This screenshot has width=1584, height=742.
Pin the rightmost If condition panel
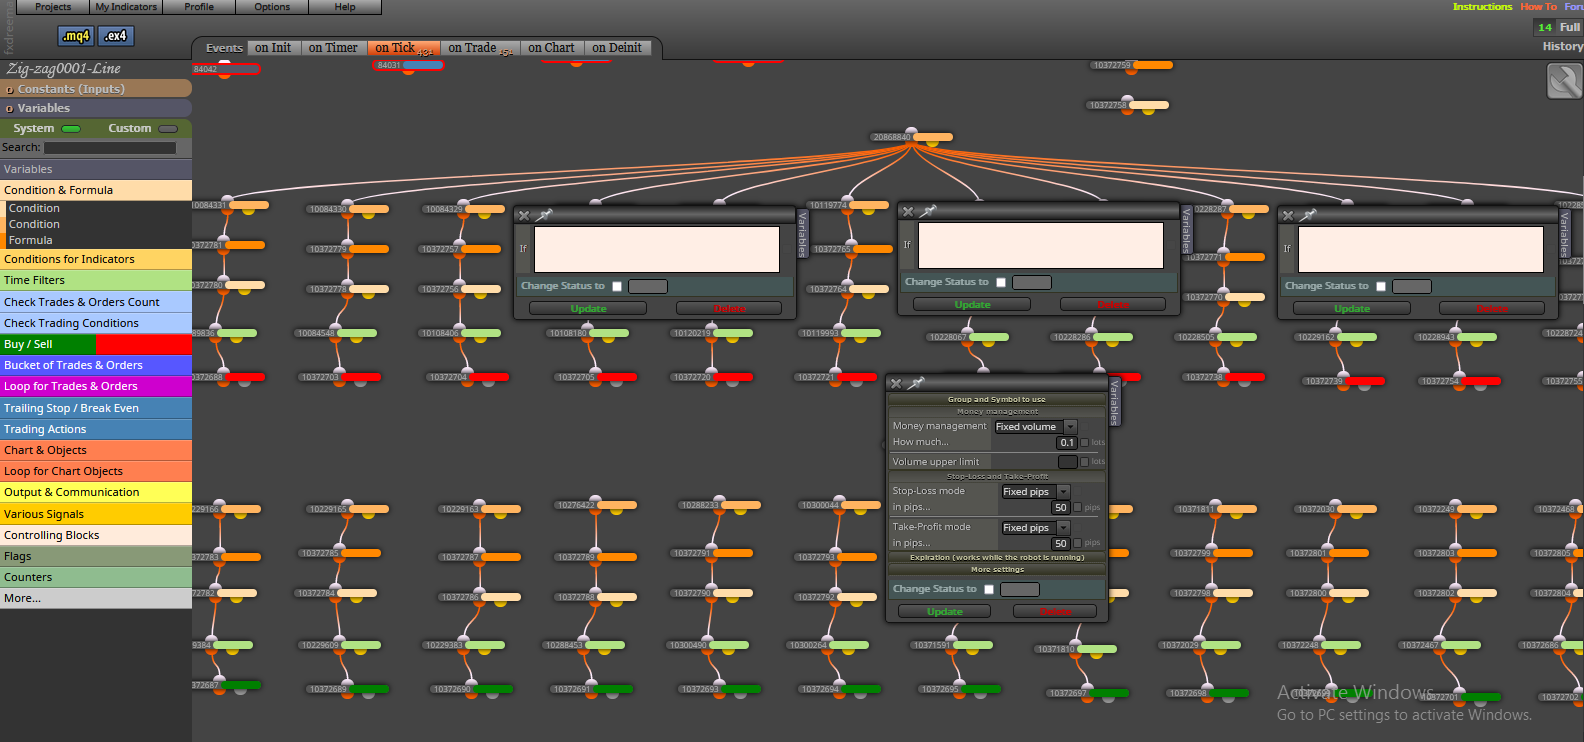[x=1309, y=215]
